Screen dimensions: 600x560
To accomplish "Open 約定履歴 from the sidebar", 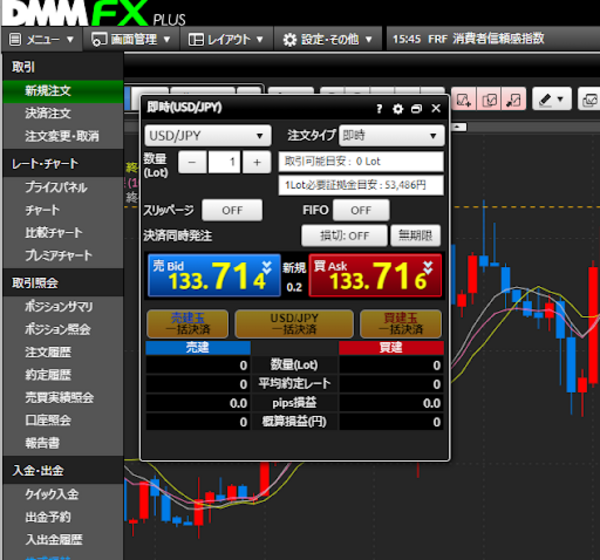I will [x=63, y=375].
